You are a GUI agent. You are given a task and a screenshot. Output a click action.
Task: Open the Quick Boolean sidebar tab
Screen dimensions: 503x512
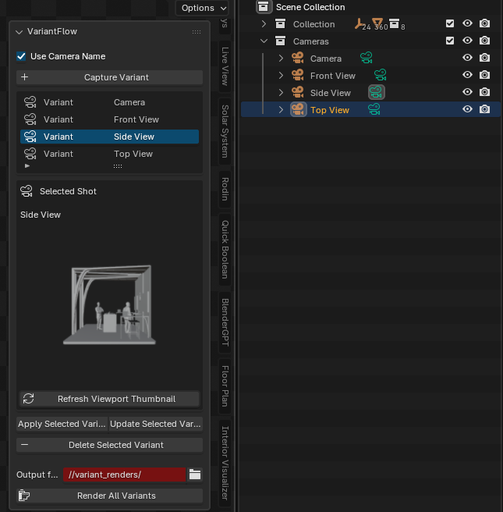225,249
